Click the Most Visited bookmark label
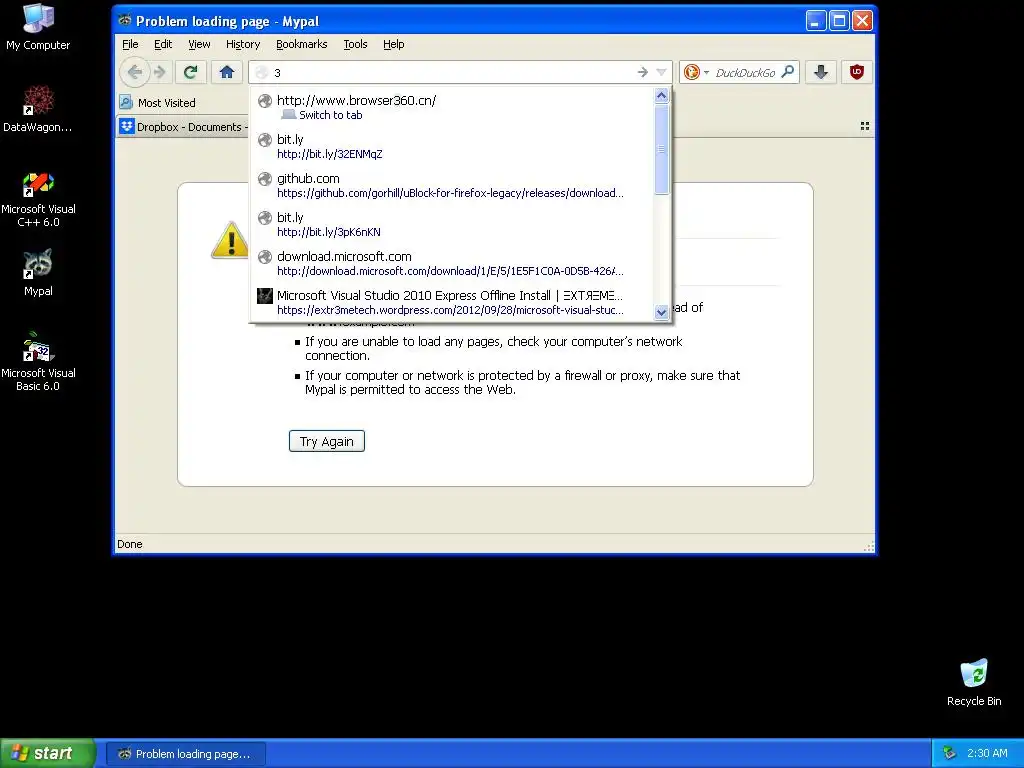 click(167, 103)
